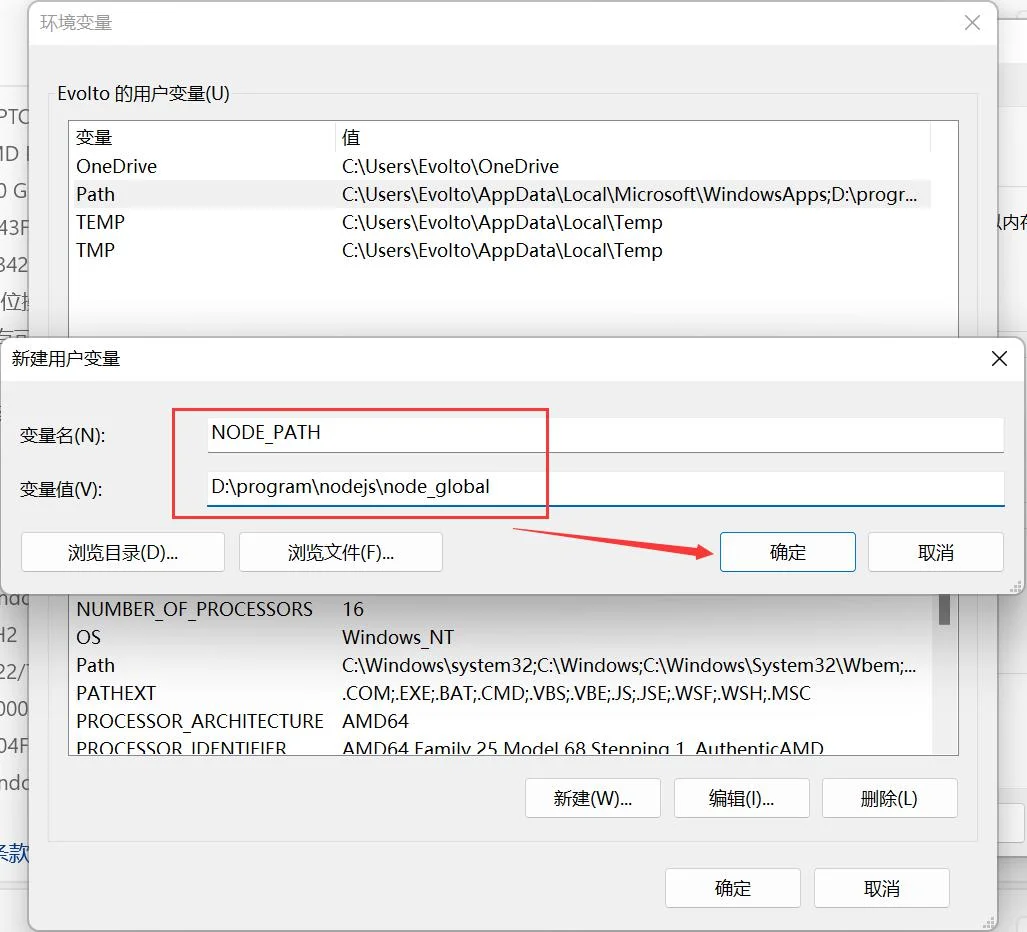Select the TMP user variable row
Image resolution: width=1027 pixels, height=932 pixels.
[96, 250]
